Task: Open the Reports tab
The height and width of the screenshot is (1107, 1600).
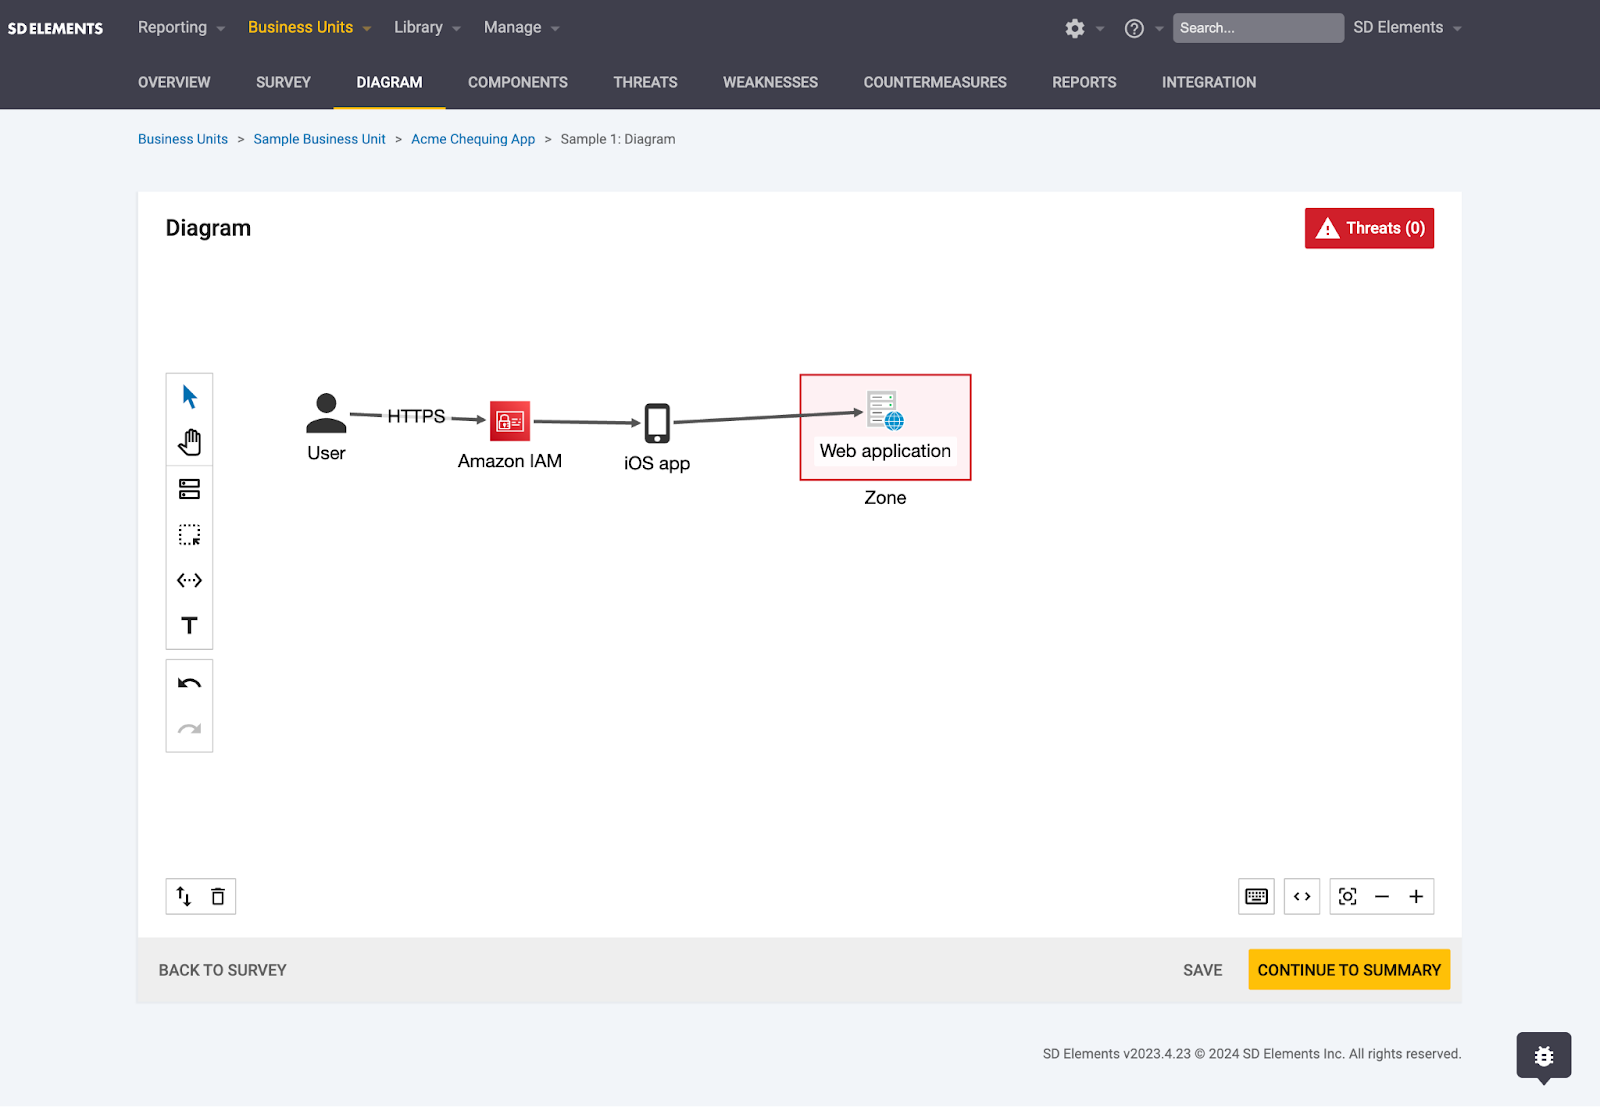Action: click(1084, 82)
